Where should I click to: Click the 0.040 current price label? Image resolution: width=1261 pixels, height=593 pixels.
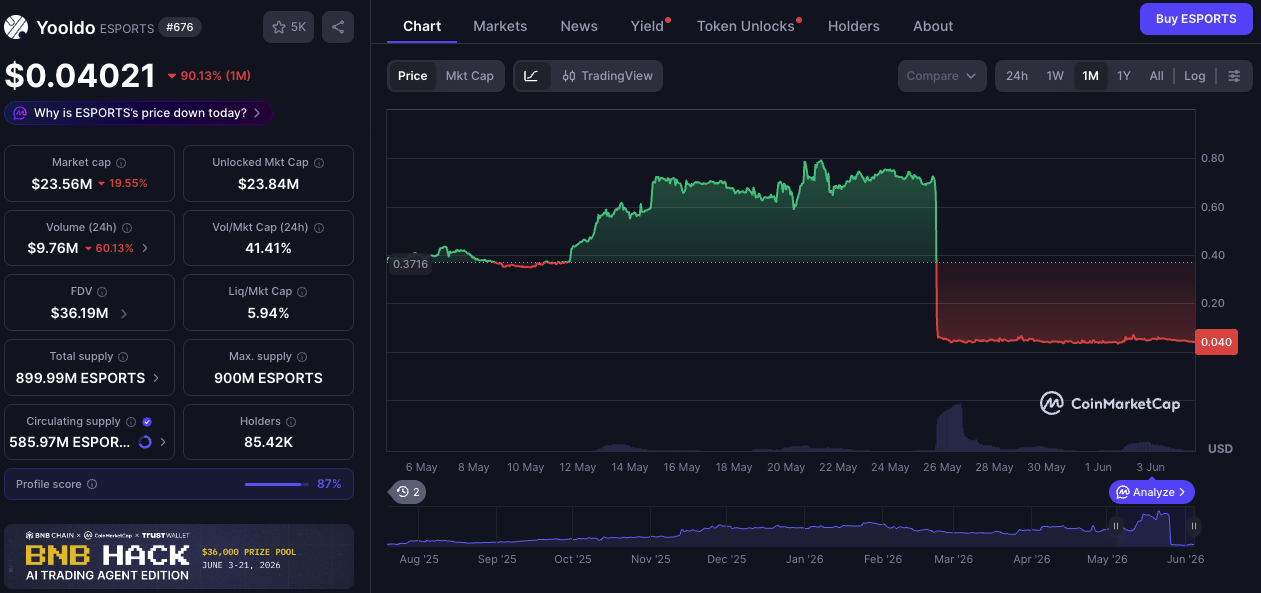coord(1216,342)
